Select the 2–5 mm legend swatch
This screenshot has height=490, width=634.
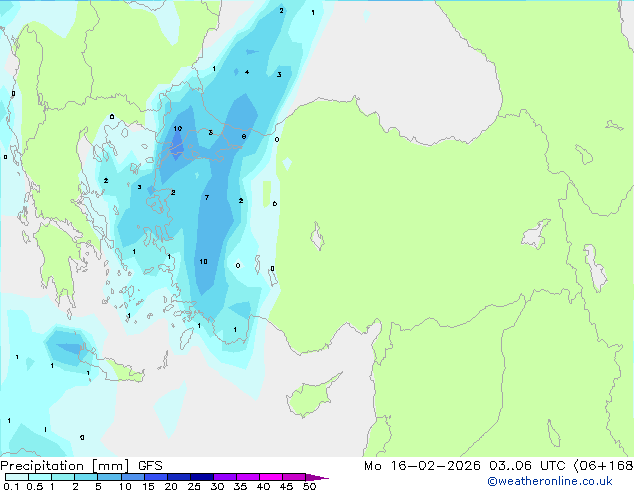tap(86, 477)
